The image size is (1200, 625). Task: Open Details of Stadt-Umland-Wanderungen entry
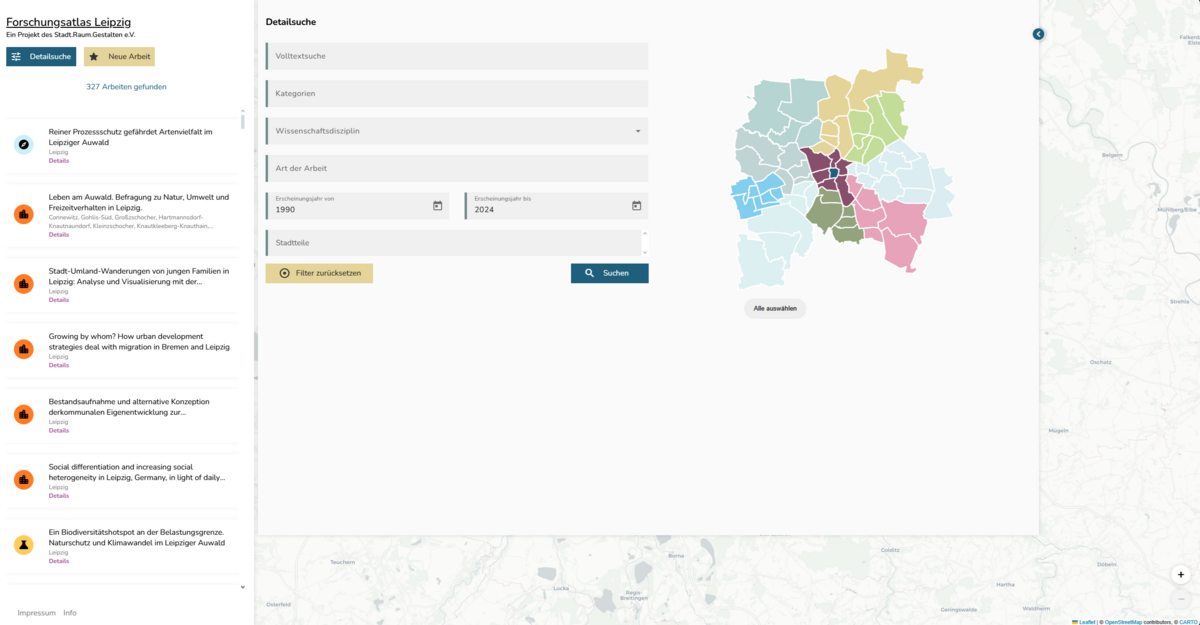(59, 300)
